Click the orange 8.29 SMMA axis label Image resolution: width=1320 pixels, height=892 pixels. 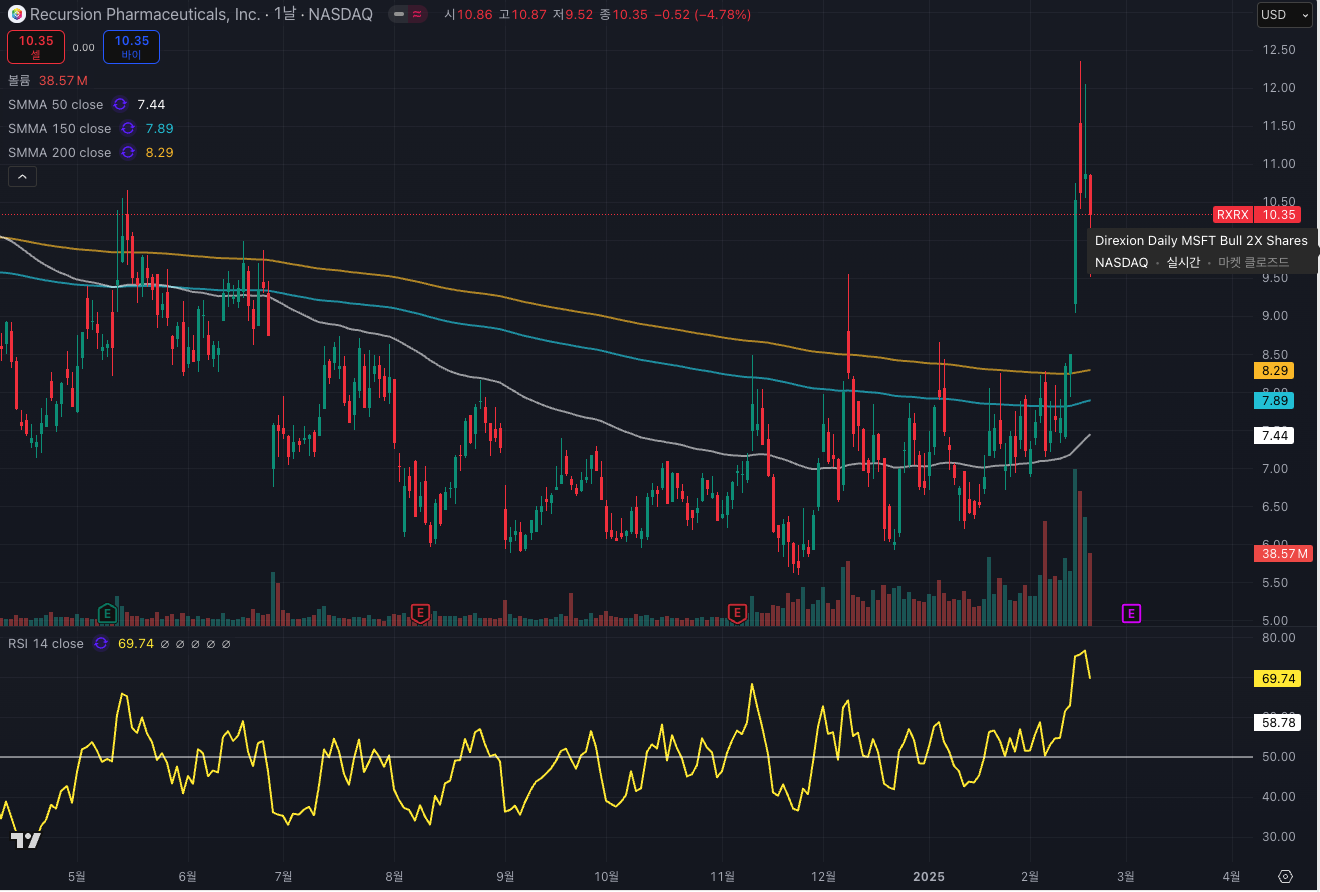[1274, 370]
